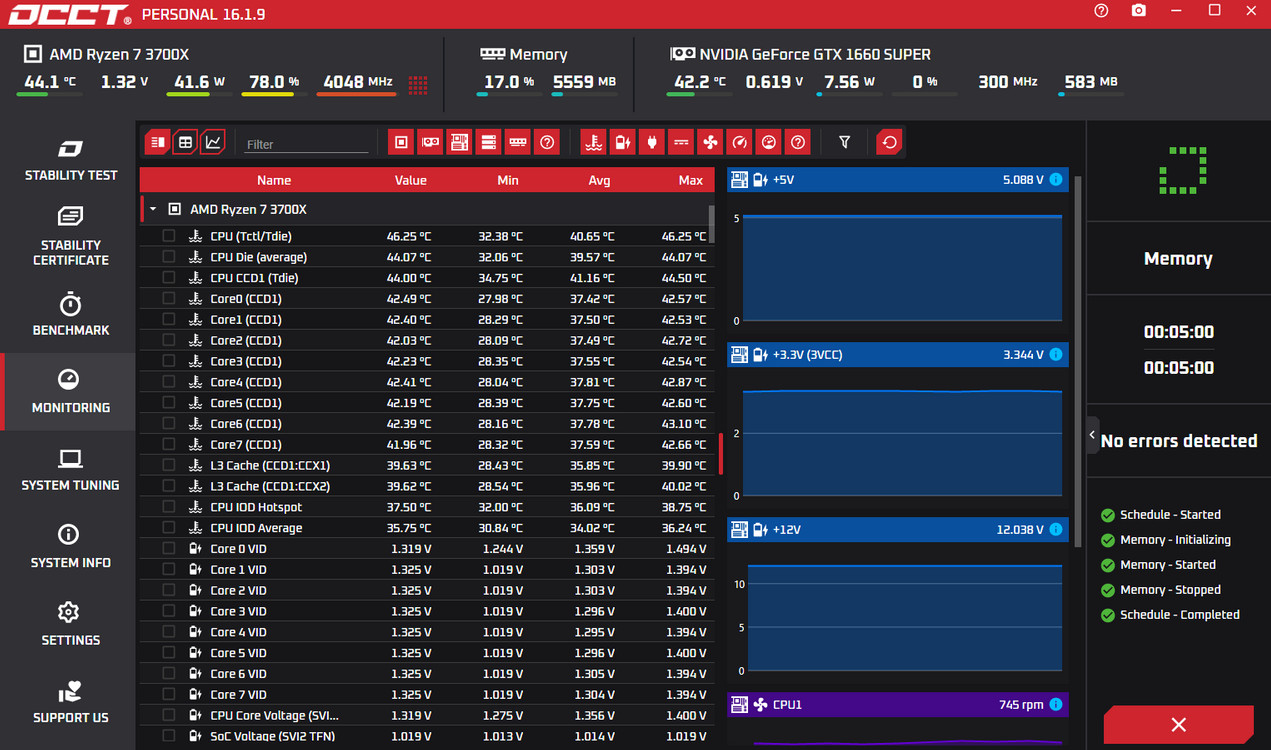Open the Monitoring section
The image size is (1271, 750).
[x=68, y=391]
